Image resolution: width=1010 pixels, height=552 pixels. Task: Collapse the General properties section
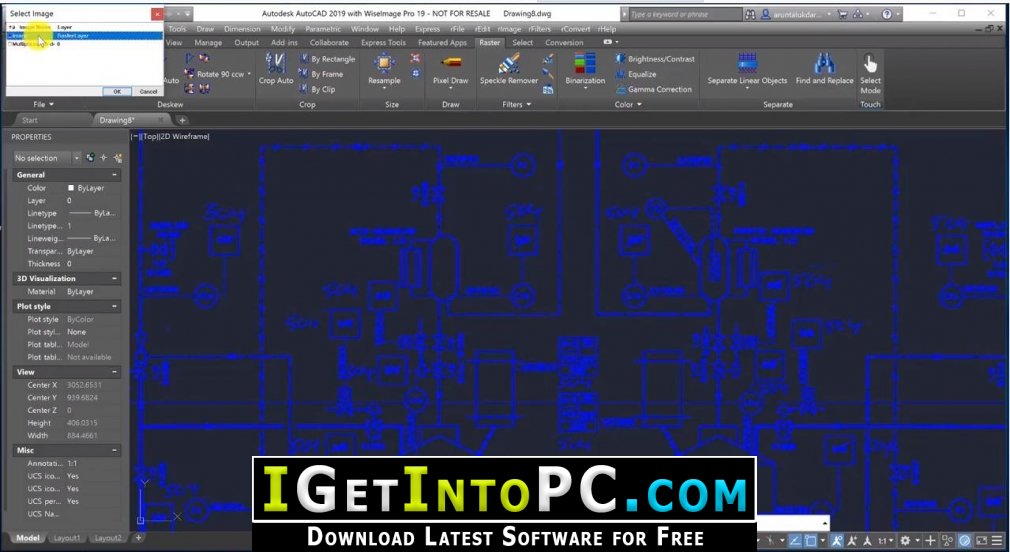[115, 175]
